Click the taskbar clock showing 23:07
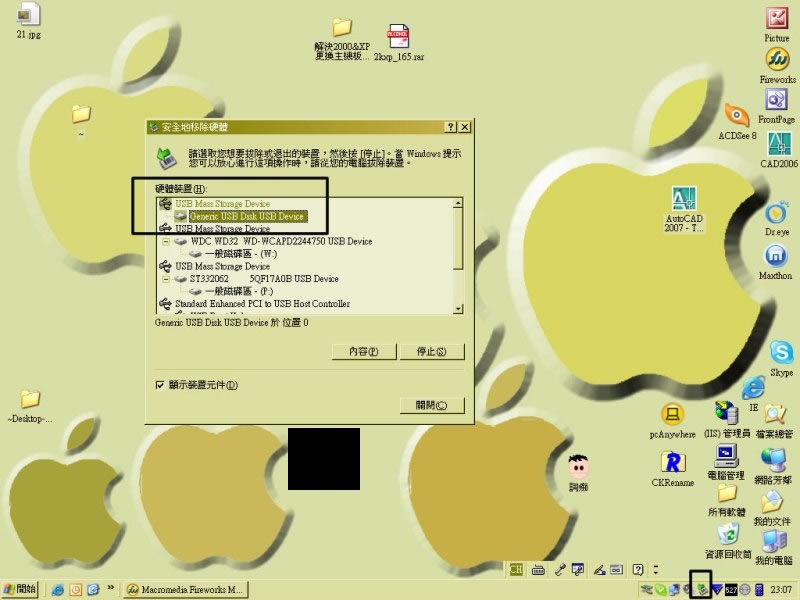 point(781,590)
